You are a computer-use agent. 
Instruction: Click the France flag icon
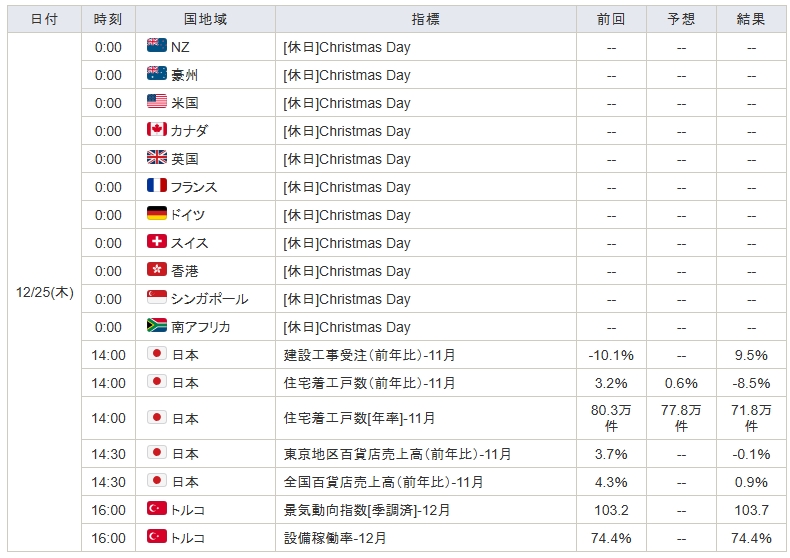tap(157, 187)
